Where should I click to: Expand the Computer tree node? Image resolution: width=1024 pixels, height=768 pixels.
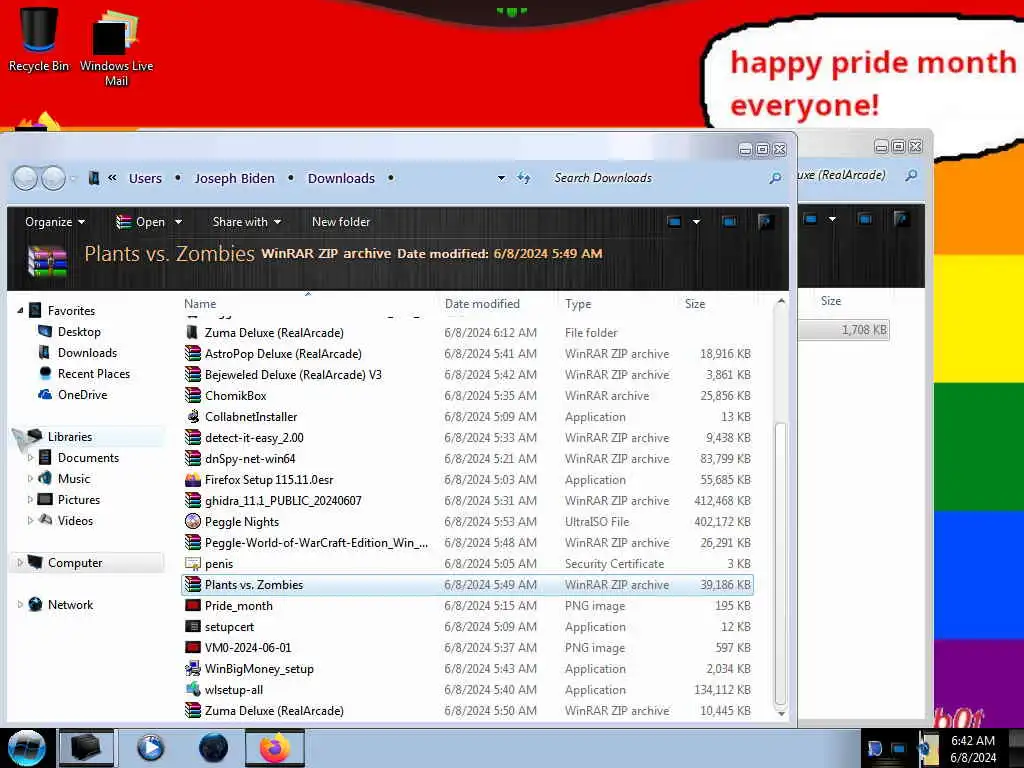(20, 563)
